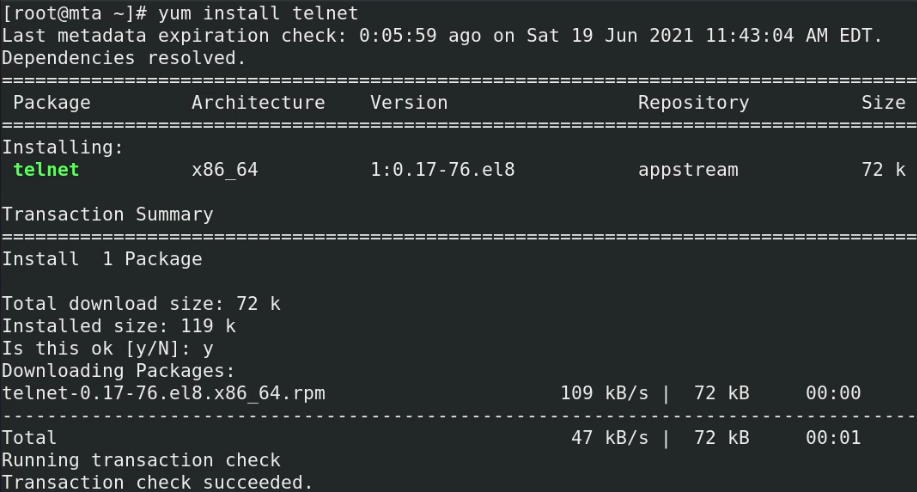The height and width of the screenshot is (492, 917).
Task: Click the green telnet package name
Action: pos(46,170)
